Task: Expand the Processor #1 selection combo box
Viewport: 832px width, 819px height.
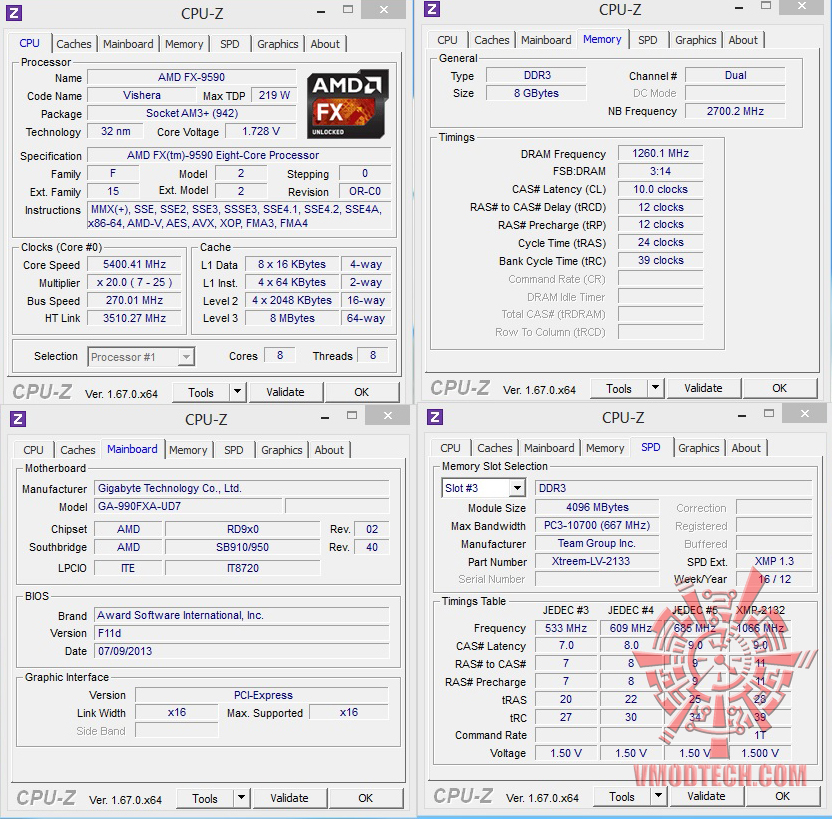Action: click(186, 357)
